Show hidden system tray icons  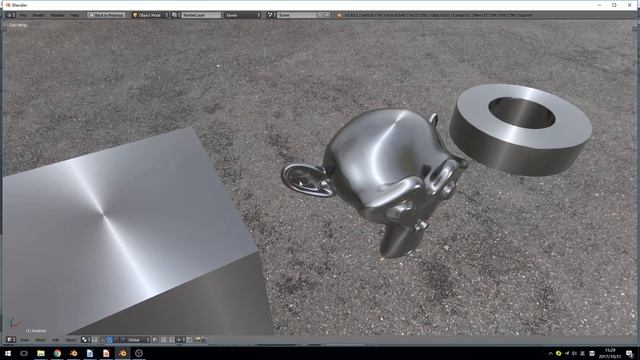(550, 353)
